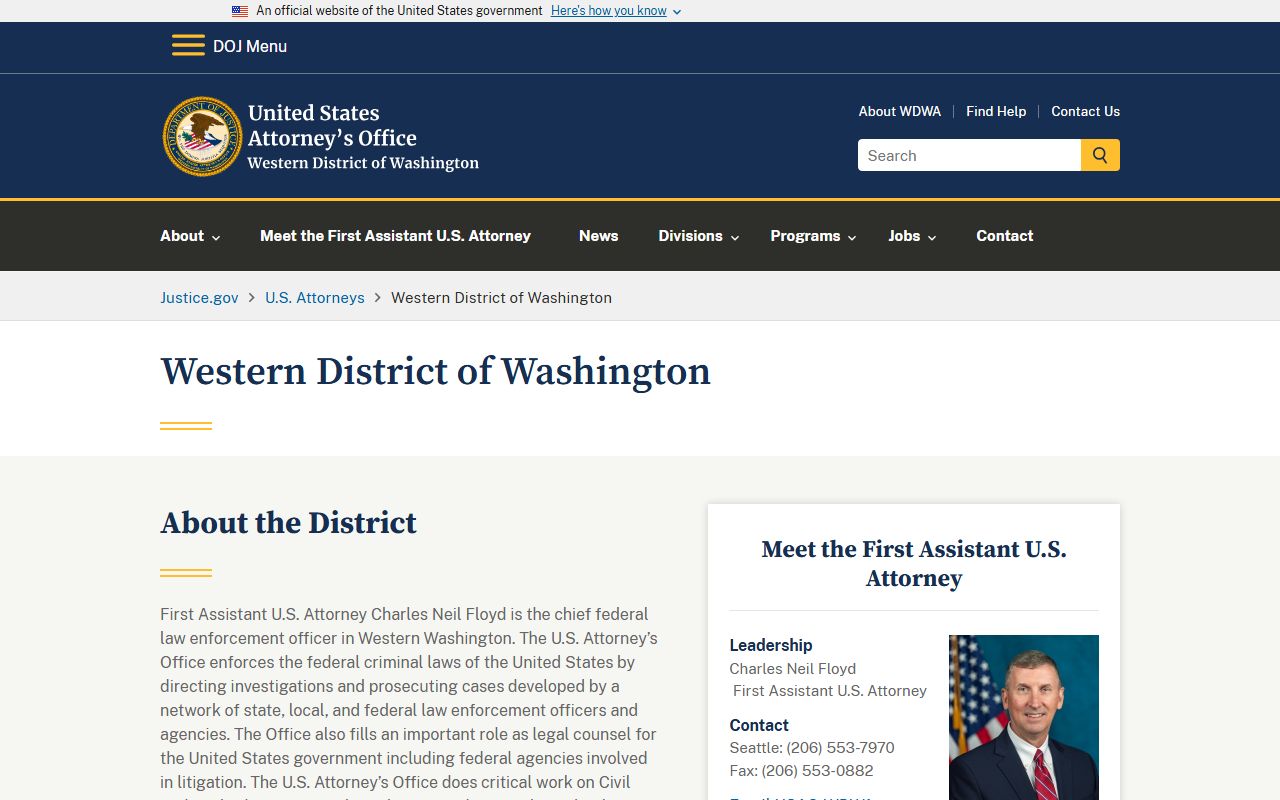Screen dimensions: 1280x800
Task: Click the About WDWA link
Action: pyautogui.click(x=900, y=111)
